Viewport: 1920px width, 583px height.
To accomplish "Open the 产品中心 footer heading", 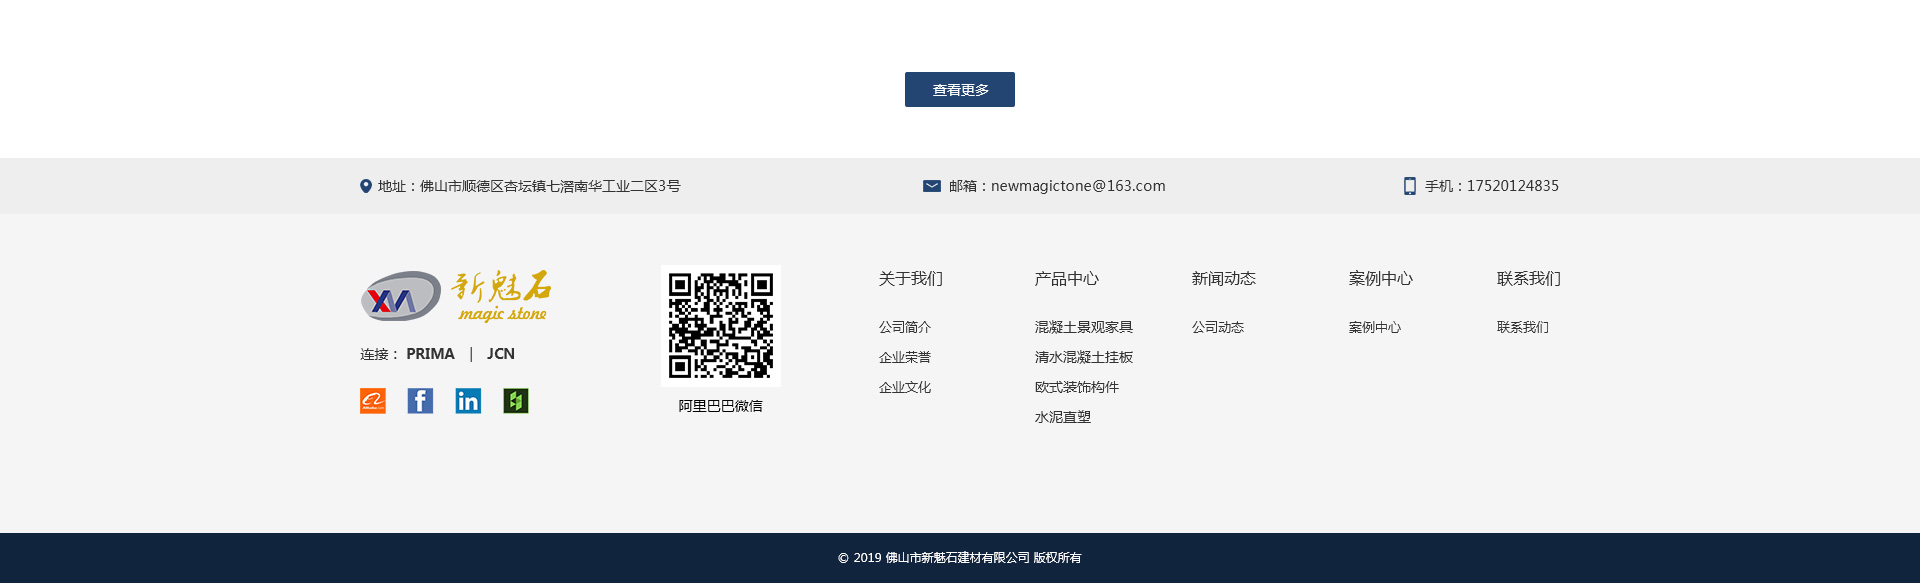I will click(x=1066, y=279).
